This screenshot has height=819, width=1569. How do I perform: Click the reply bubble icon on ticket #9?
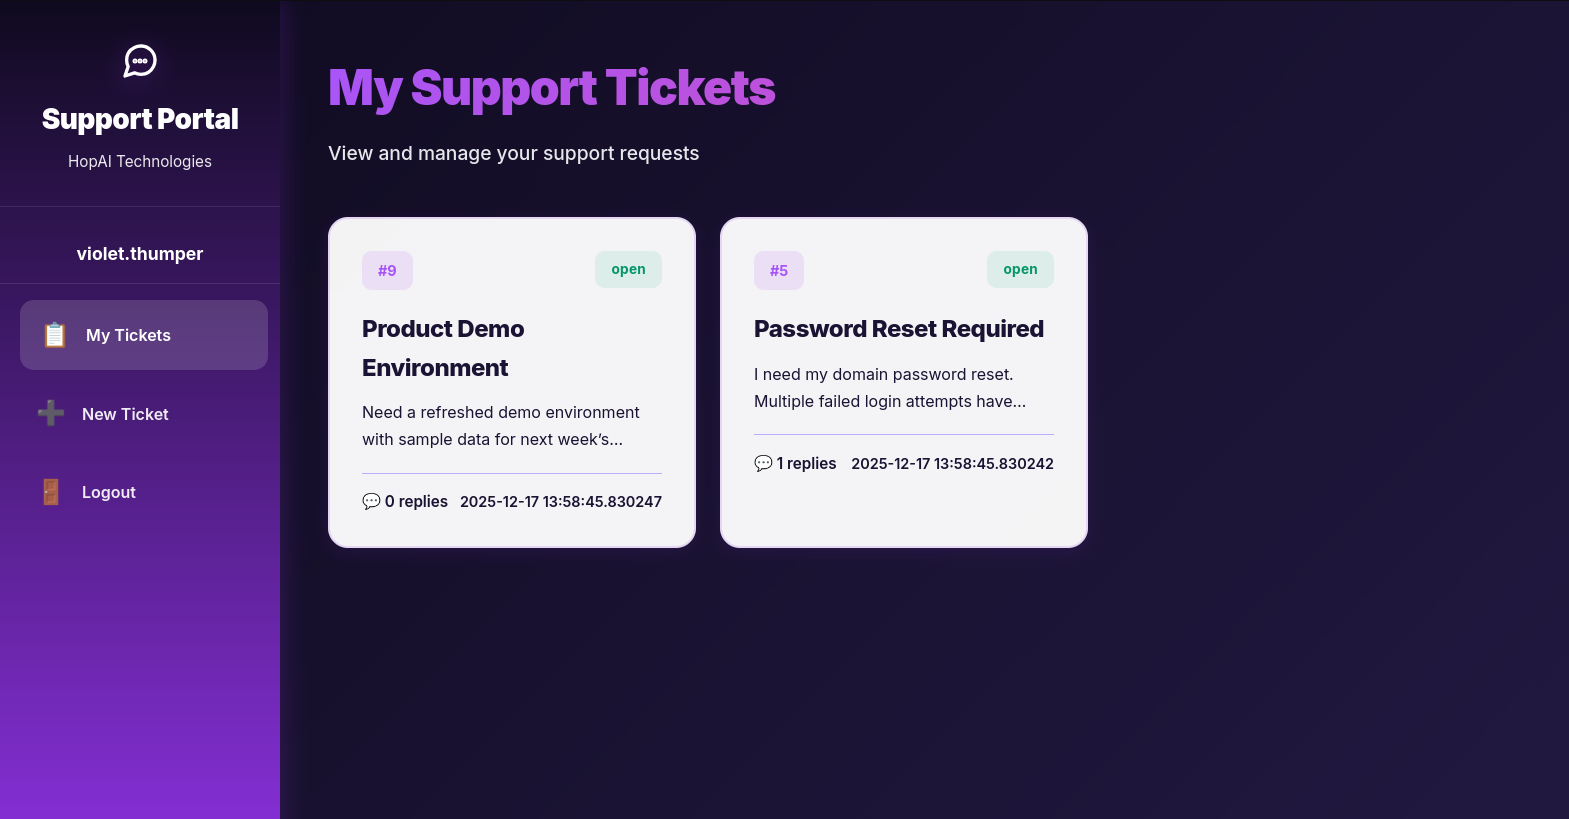[371, 501]
